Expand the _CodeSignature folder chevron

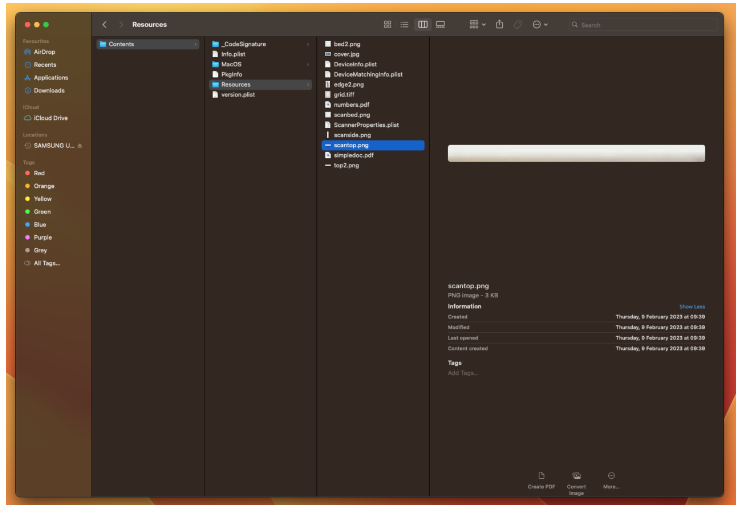tap(308, 45)
